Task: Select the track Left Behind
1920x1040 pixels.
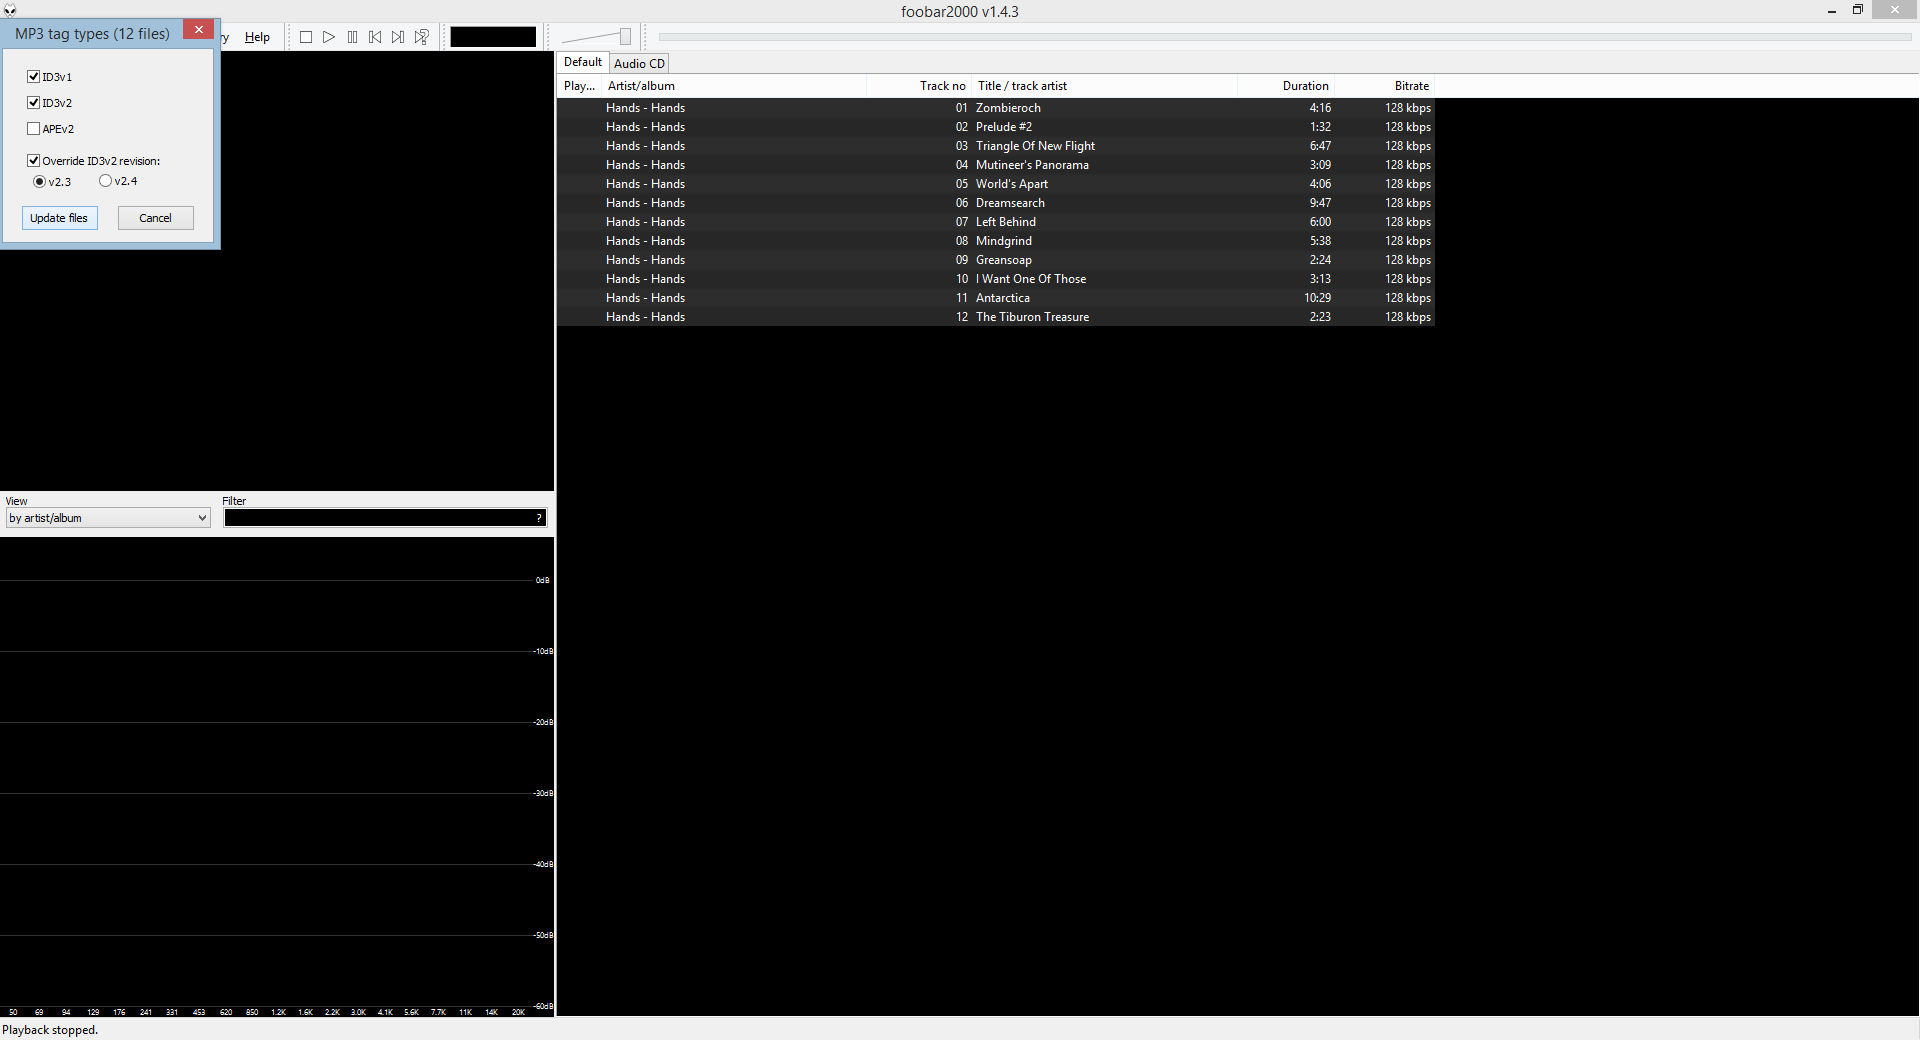Action: tap(996, 222)
